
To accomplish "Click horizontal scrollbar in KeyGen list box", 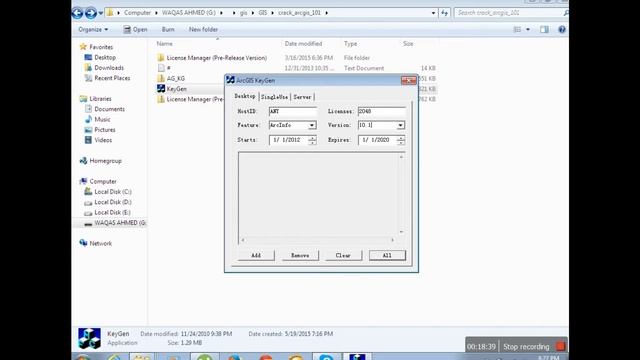I will [x=318, y=240].
